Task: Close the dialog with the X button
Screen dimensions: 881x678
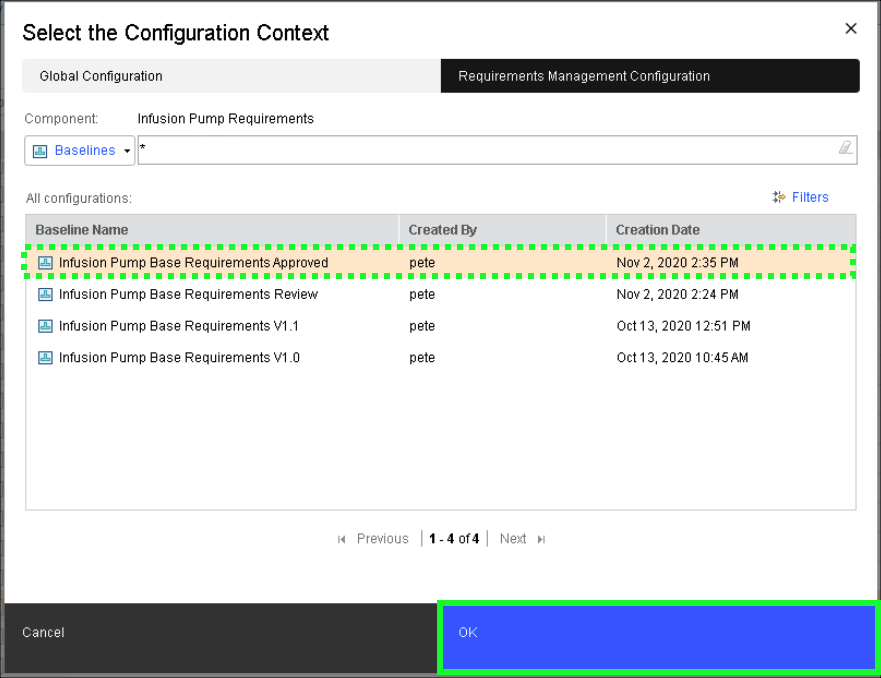Action: click(x=851, y=29)
